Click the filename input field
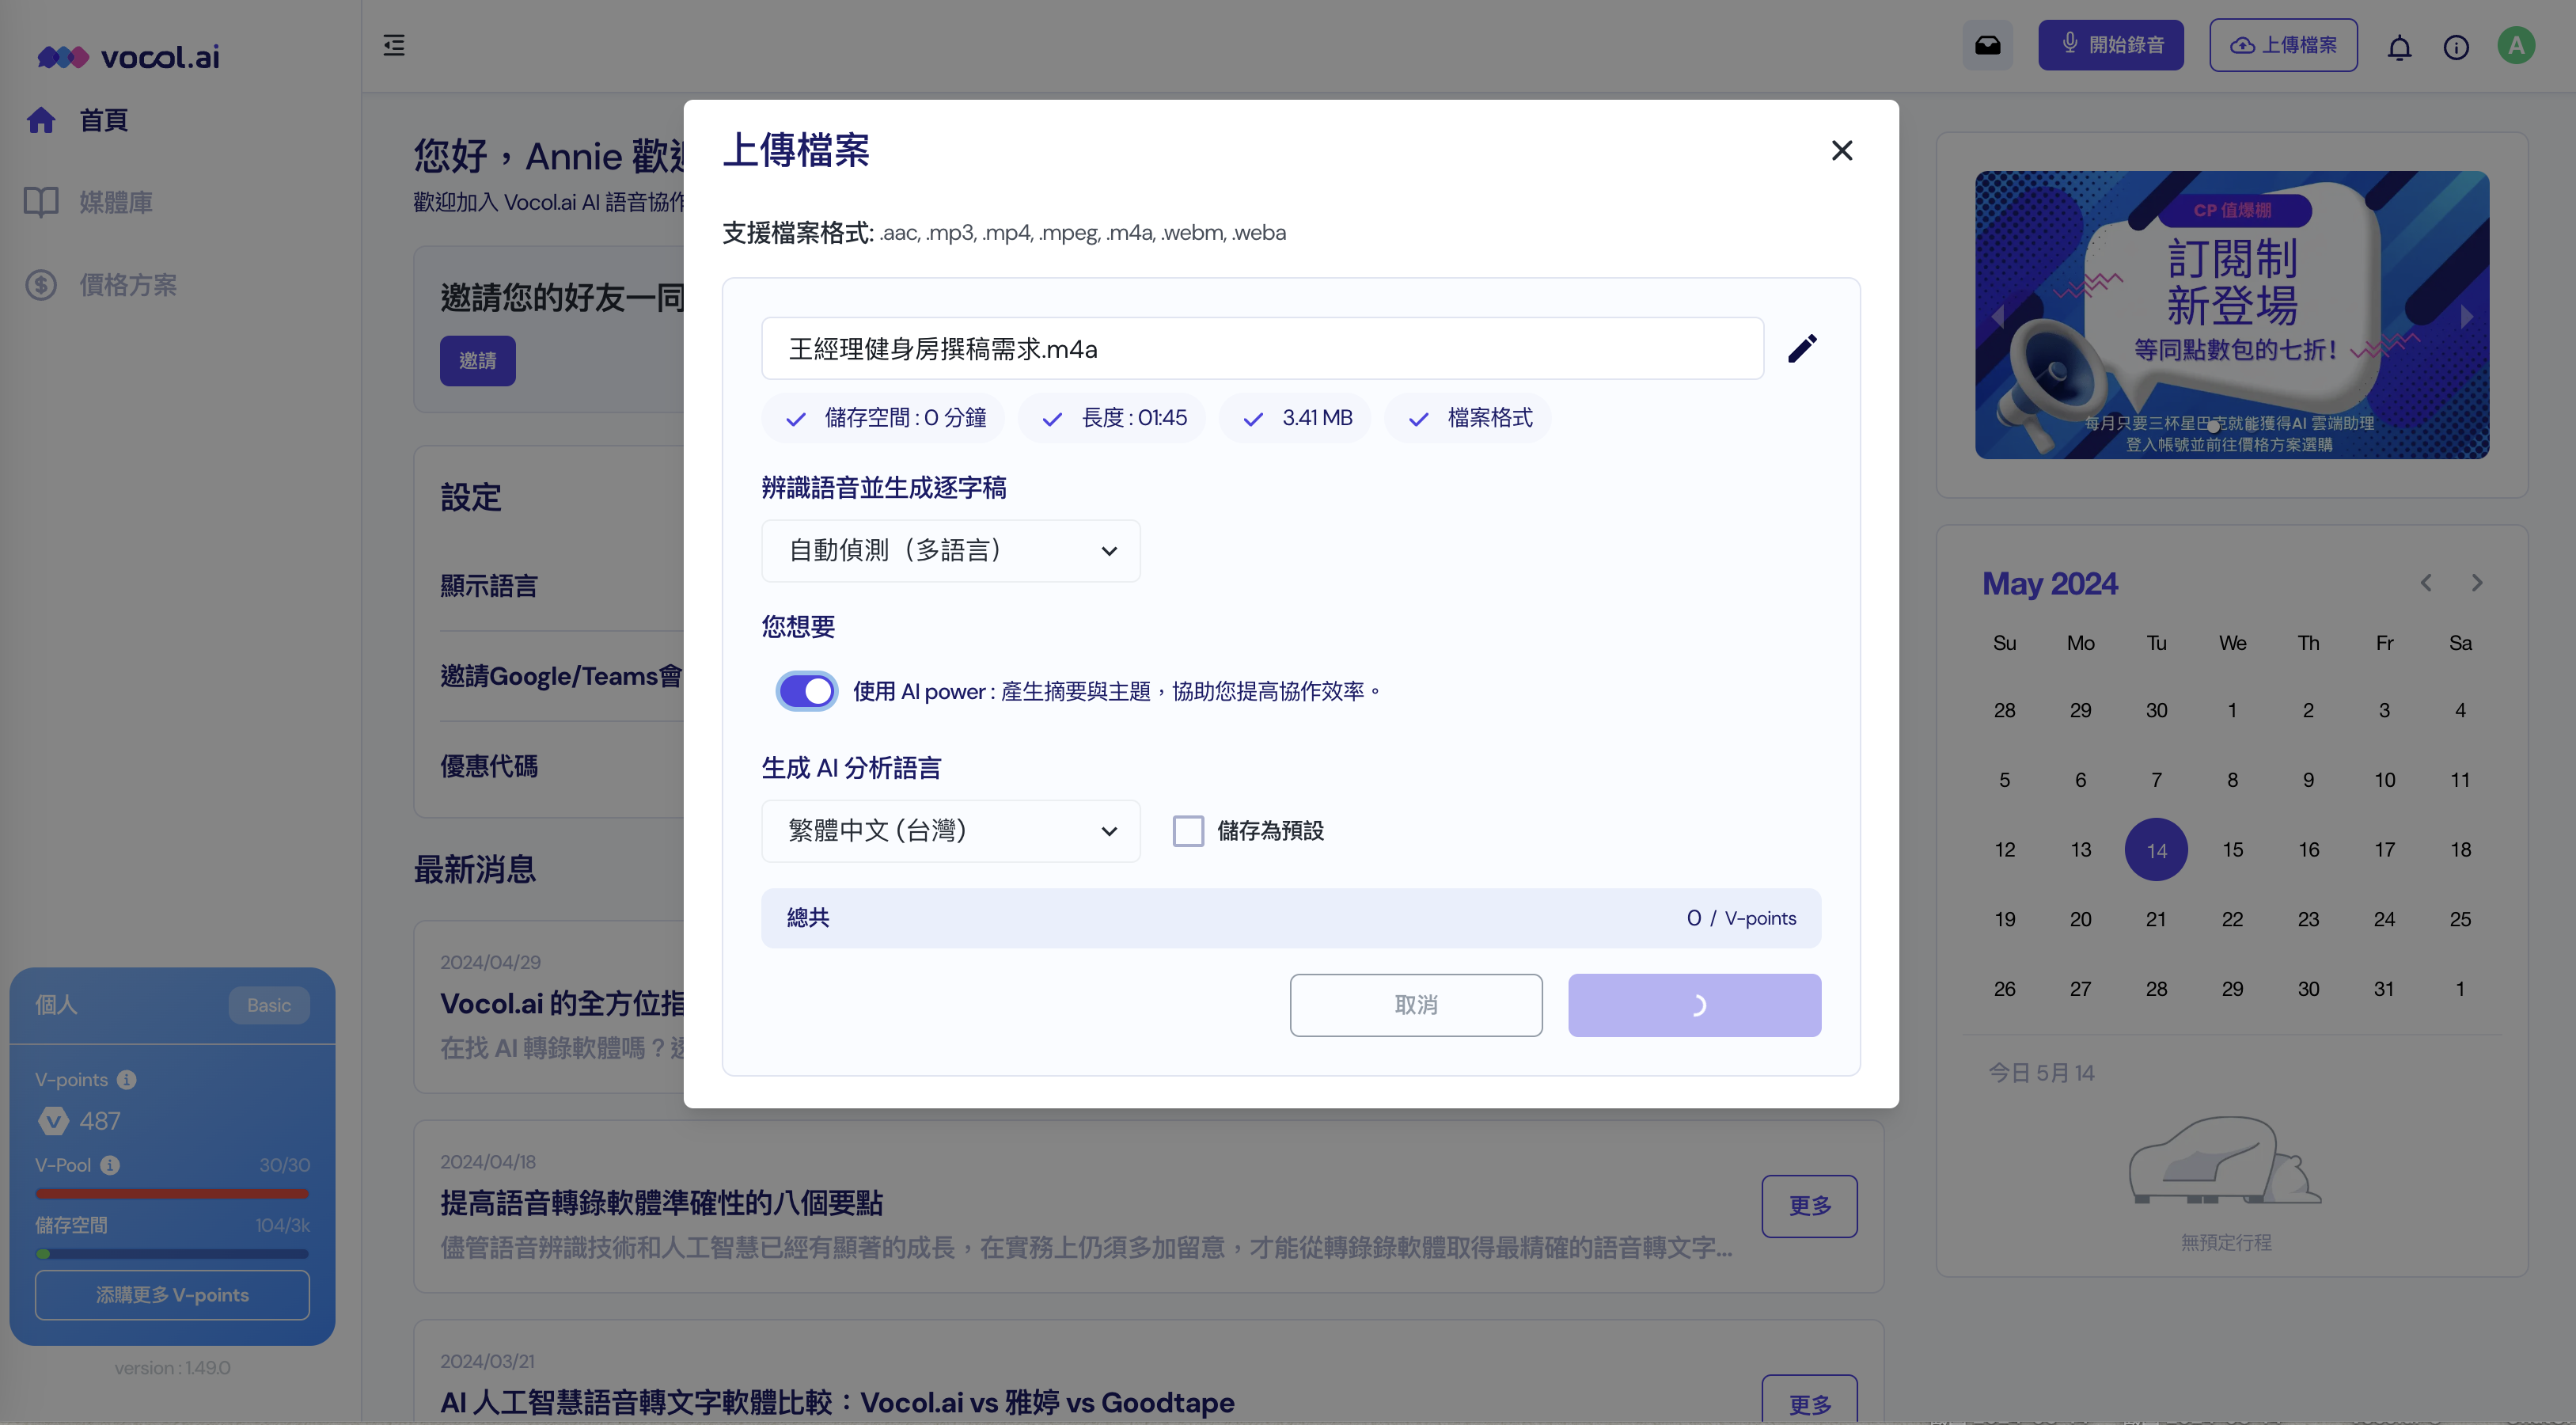 pos(1262,349)
